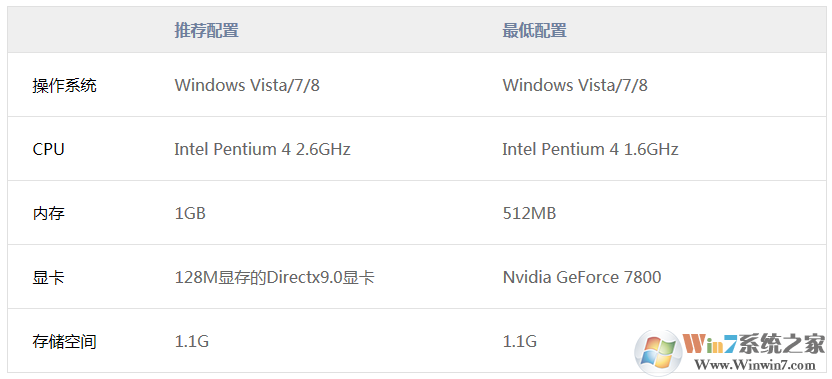The width and height of the screenshot is (832, 379).
Task: Click the Windows flag logo icon
Action: coord(658,352)
